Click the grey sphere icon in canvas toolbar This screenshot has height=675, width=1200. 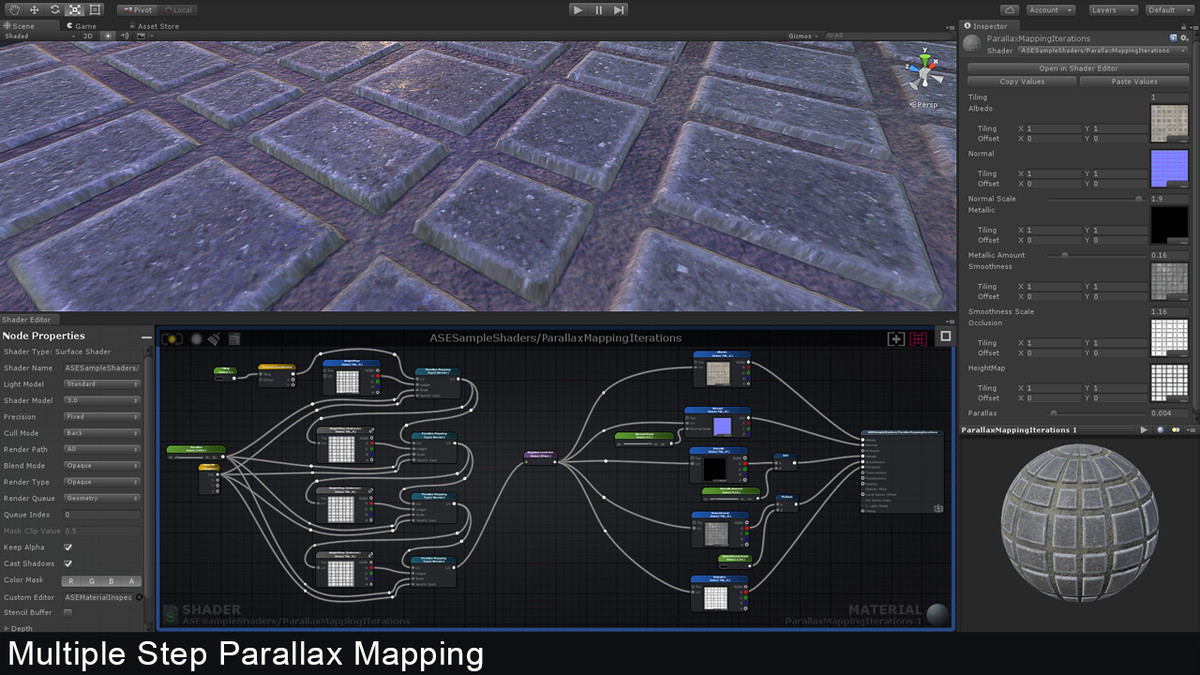pos(196,339)
